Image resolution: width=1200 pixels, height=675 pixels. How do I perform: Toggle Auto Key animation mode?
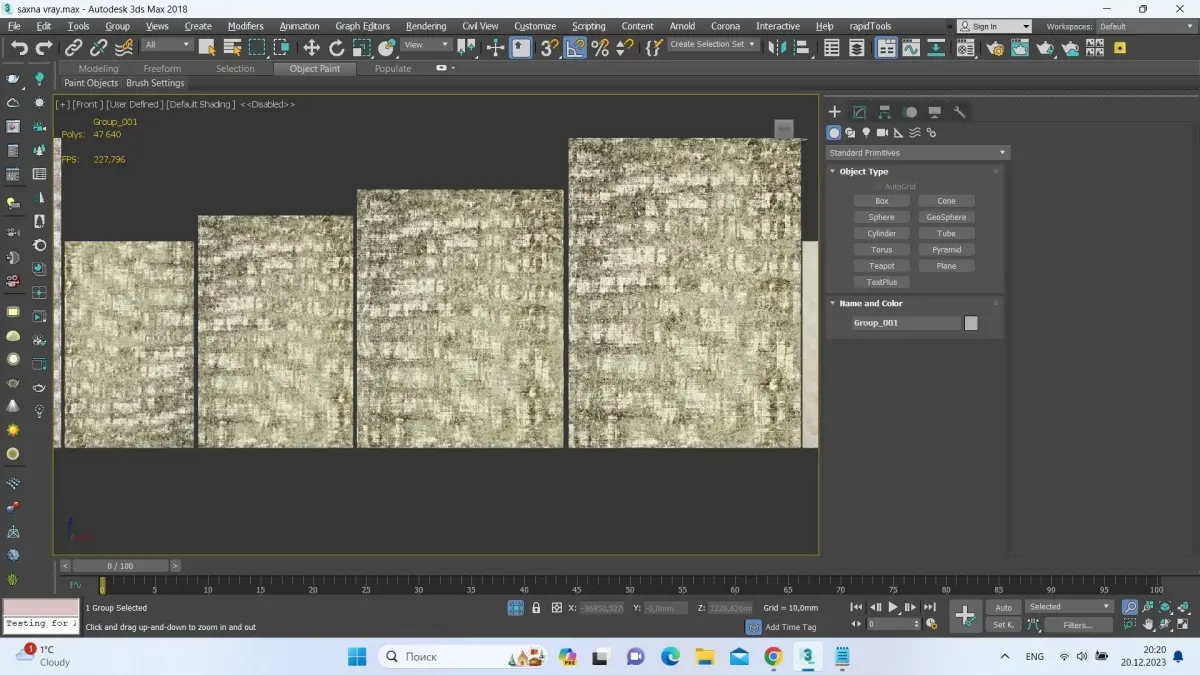tap(1003, 607)
